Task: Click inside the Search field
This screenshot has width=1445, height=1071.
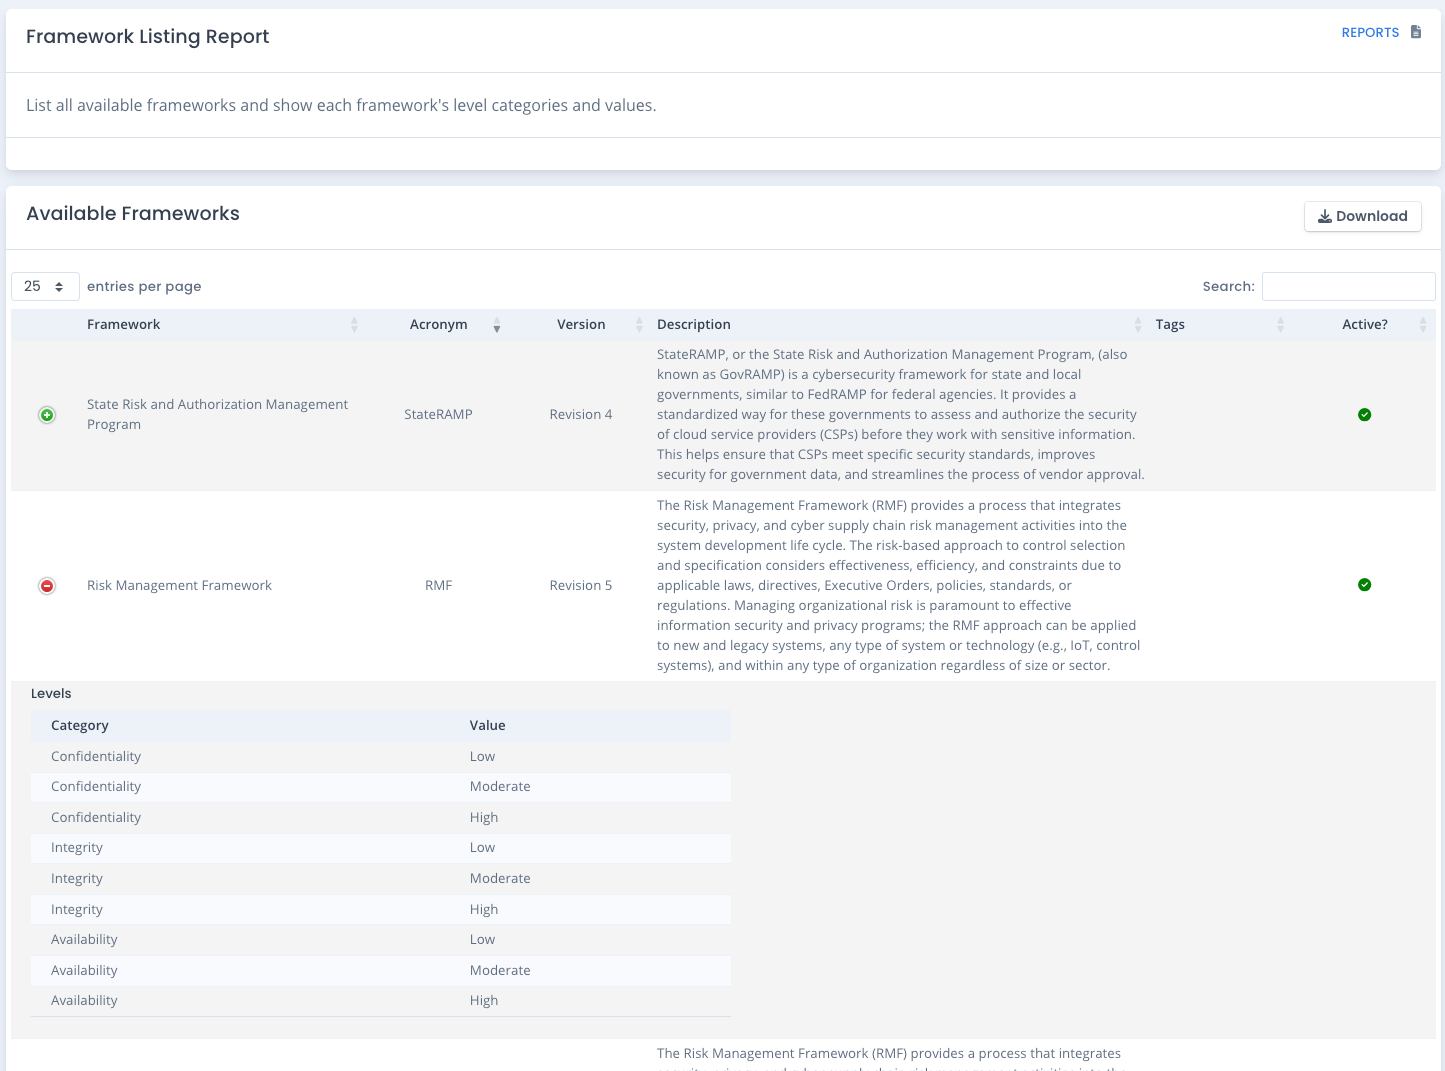Action: click(1349, 286)
